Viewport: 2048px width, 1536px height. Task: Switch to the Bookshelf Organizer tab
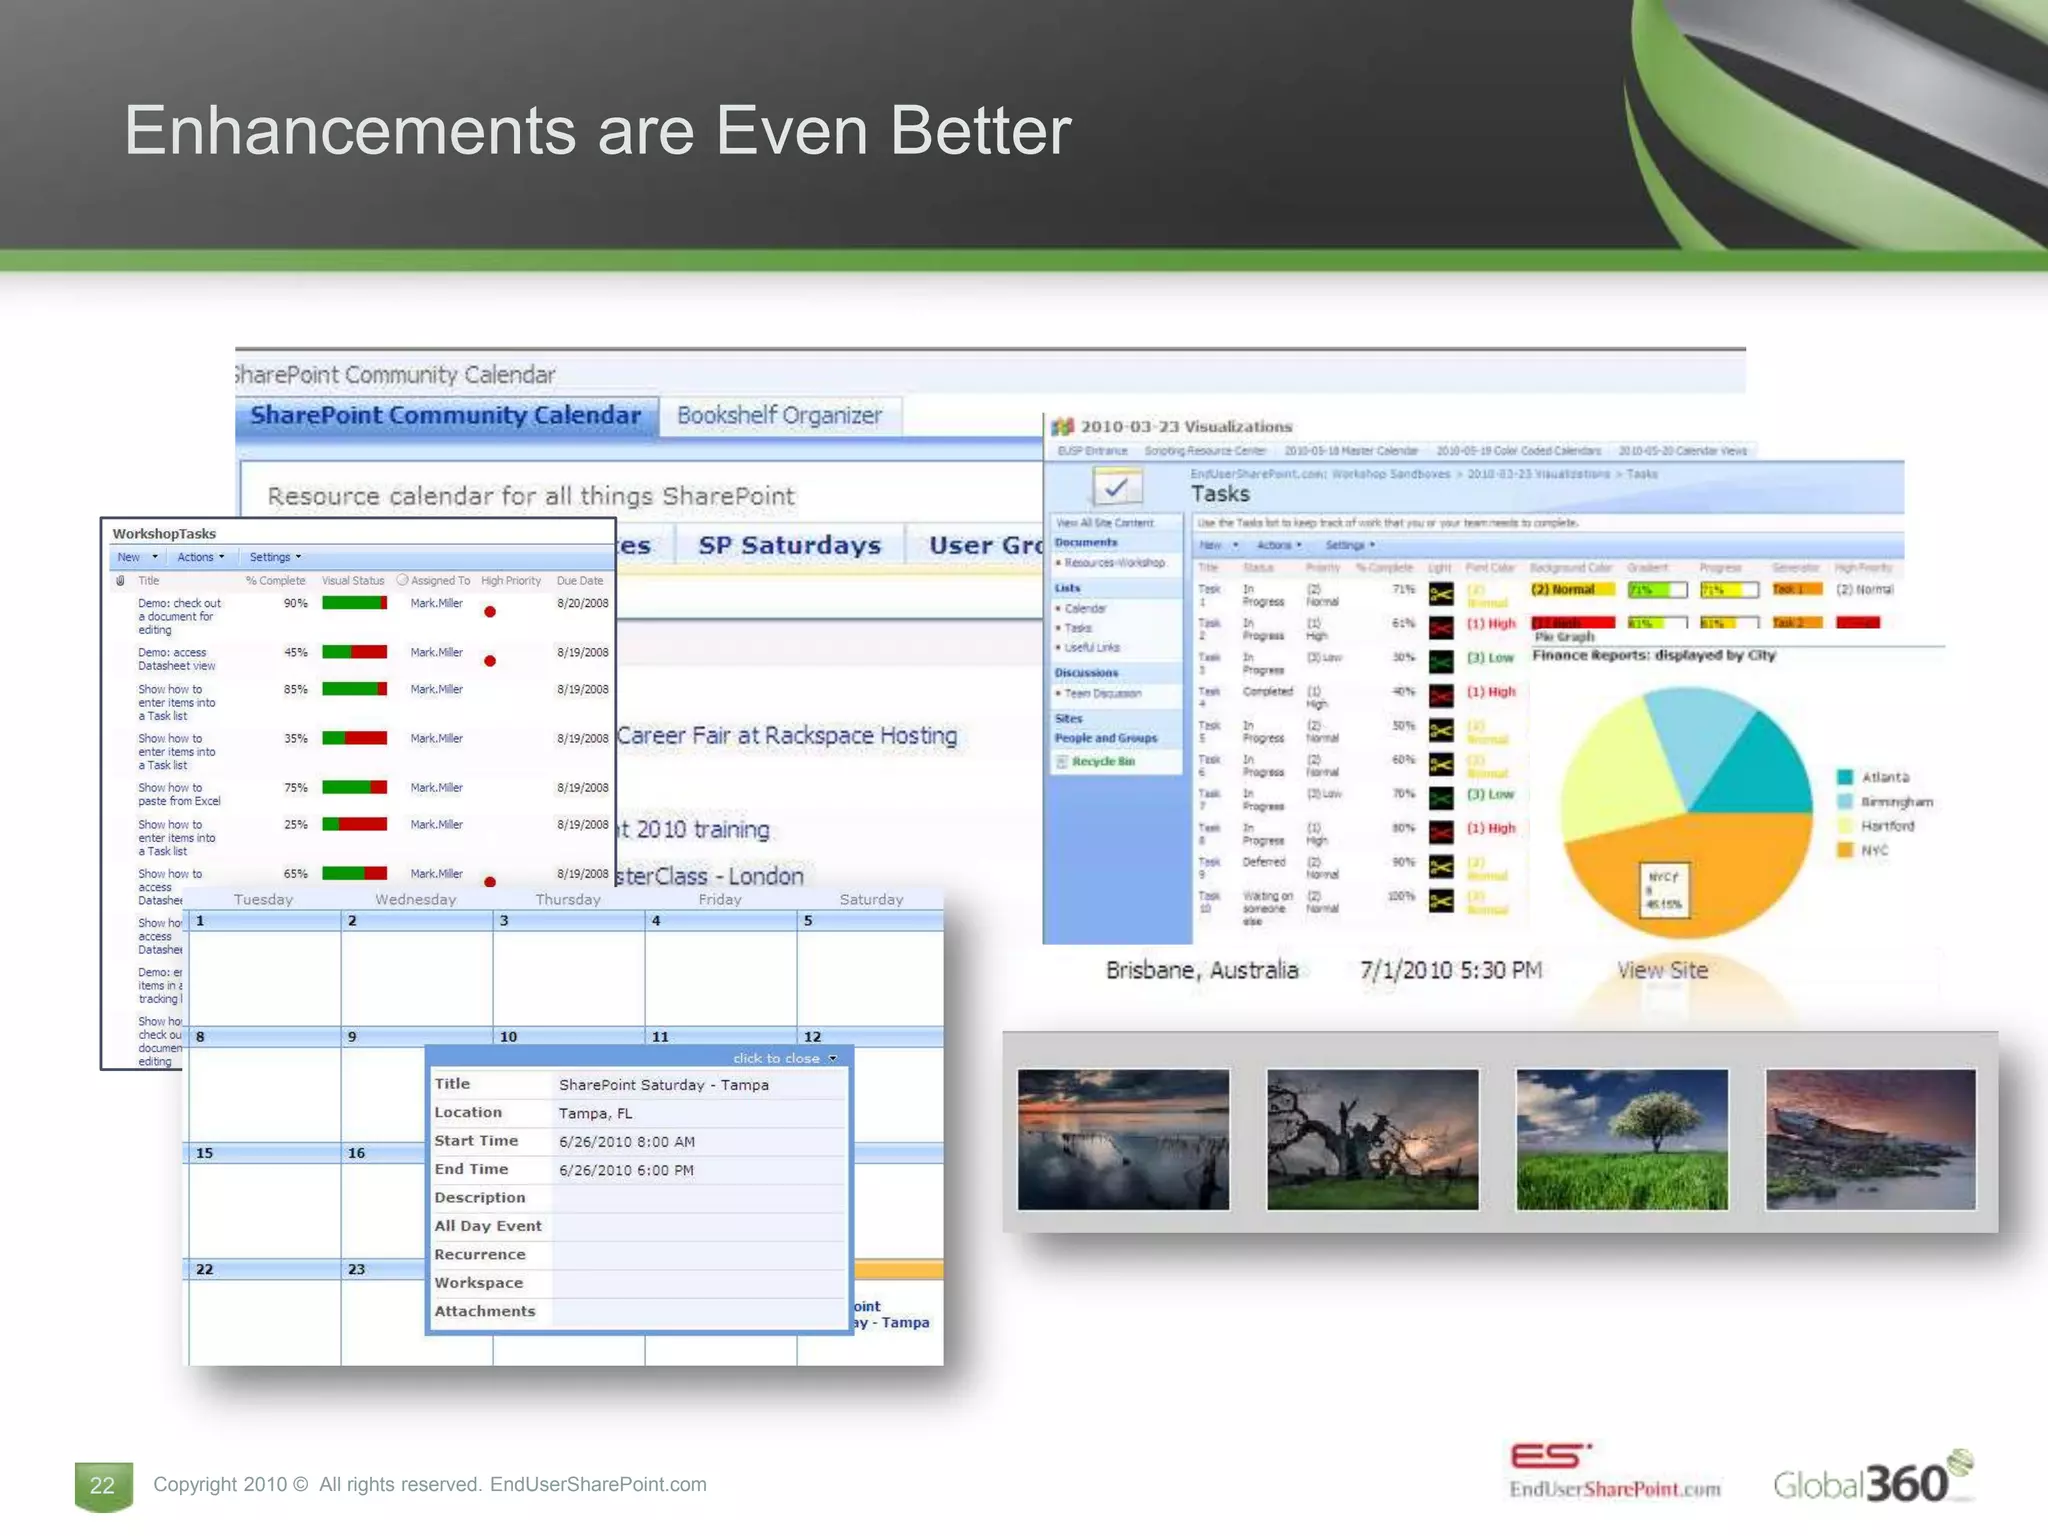click(779, 416)
